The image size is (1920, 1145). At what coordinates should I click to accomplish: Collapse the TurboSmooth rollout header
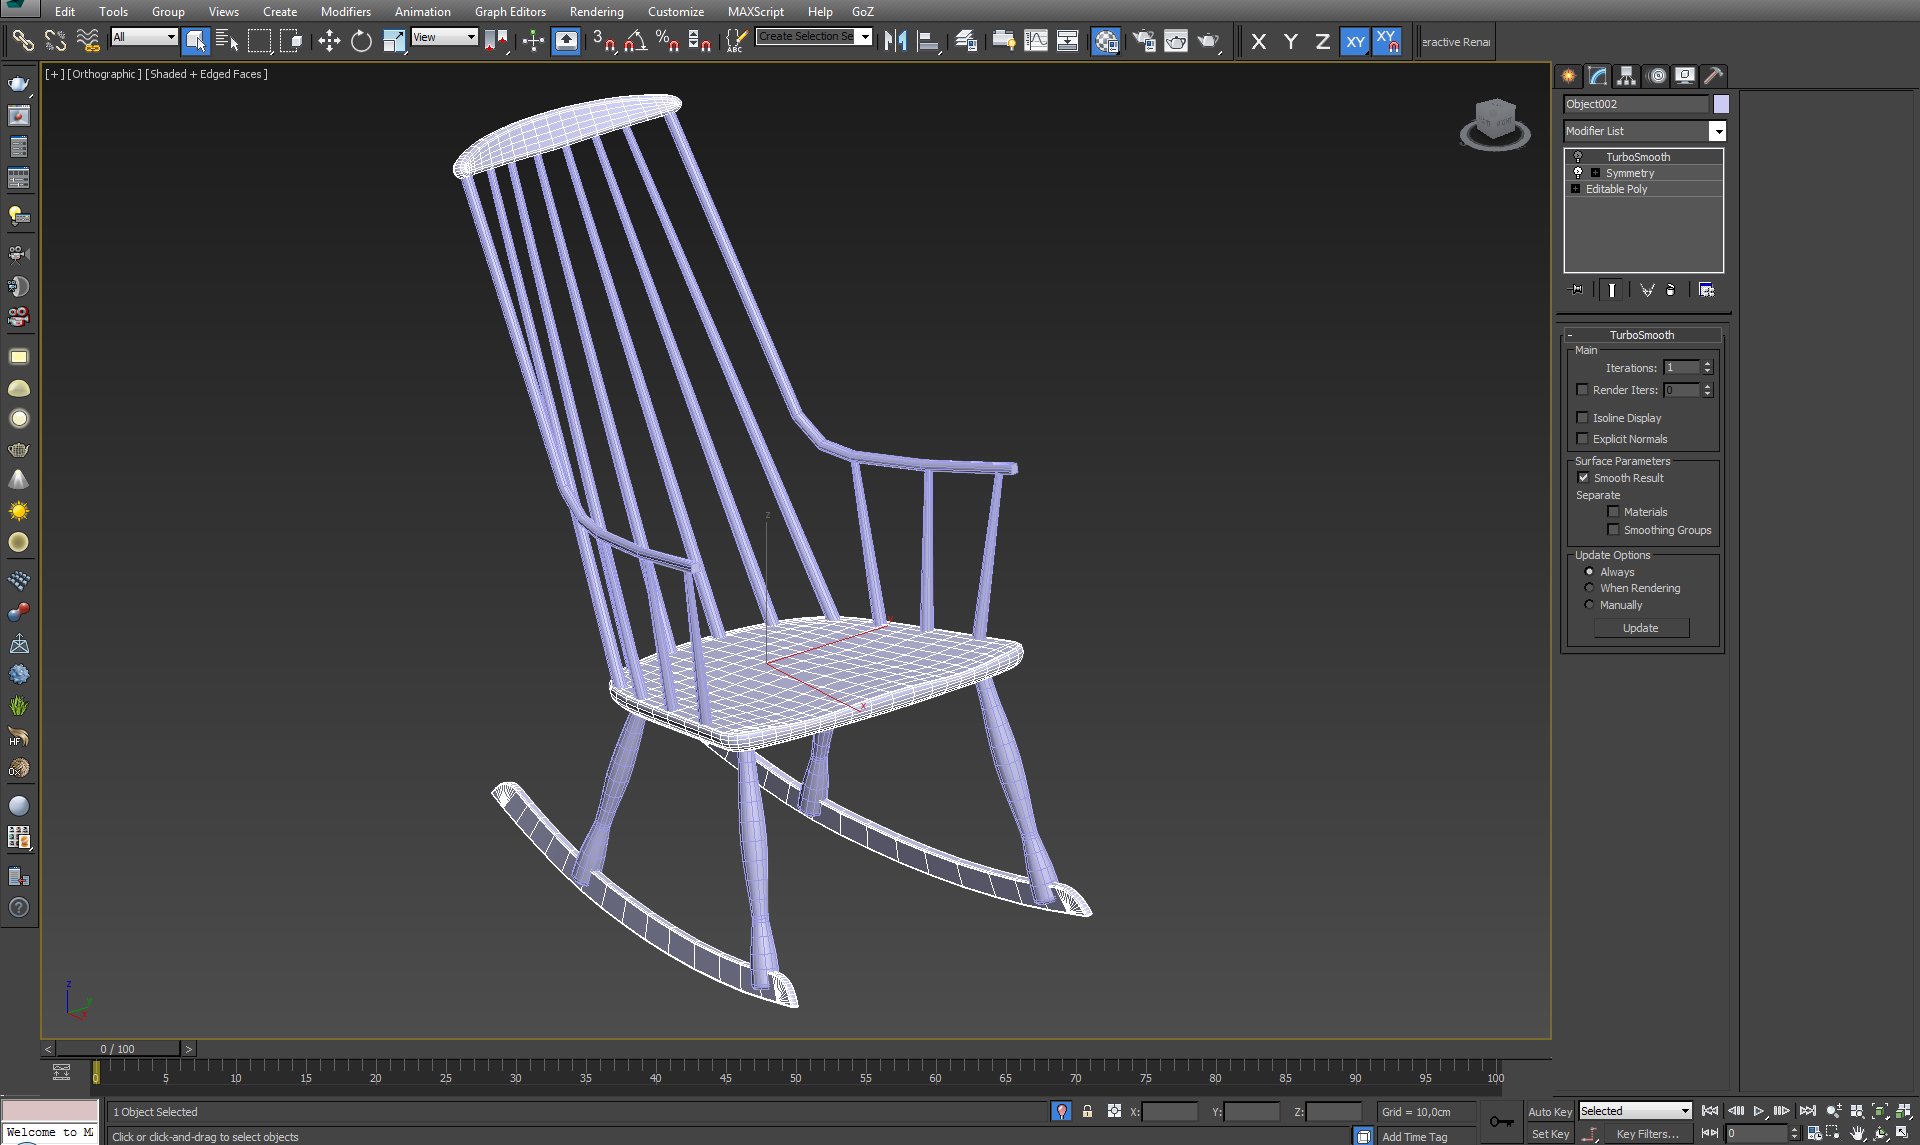click(1642, 335)
